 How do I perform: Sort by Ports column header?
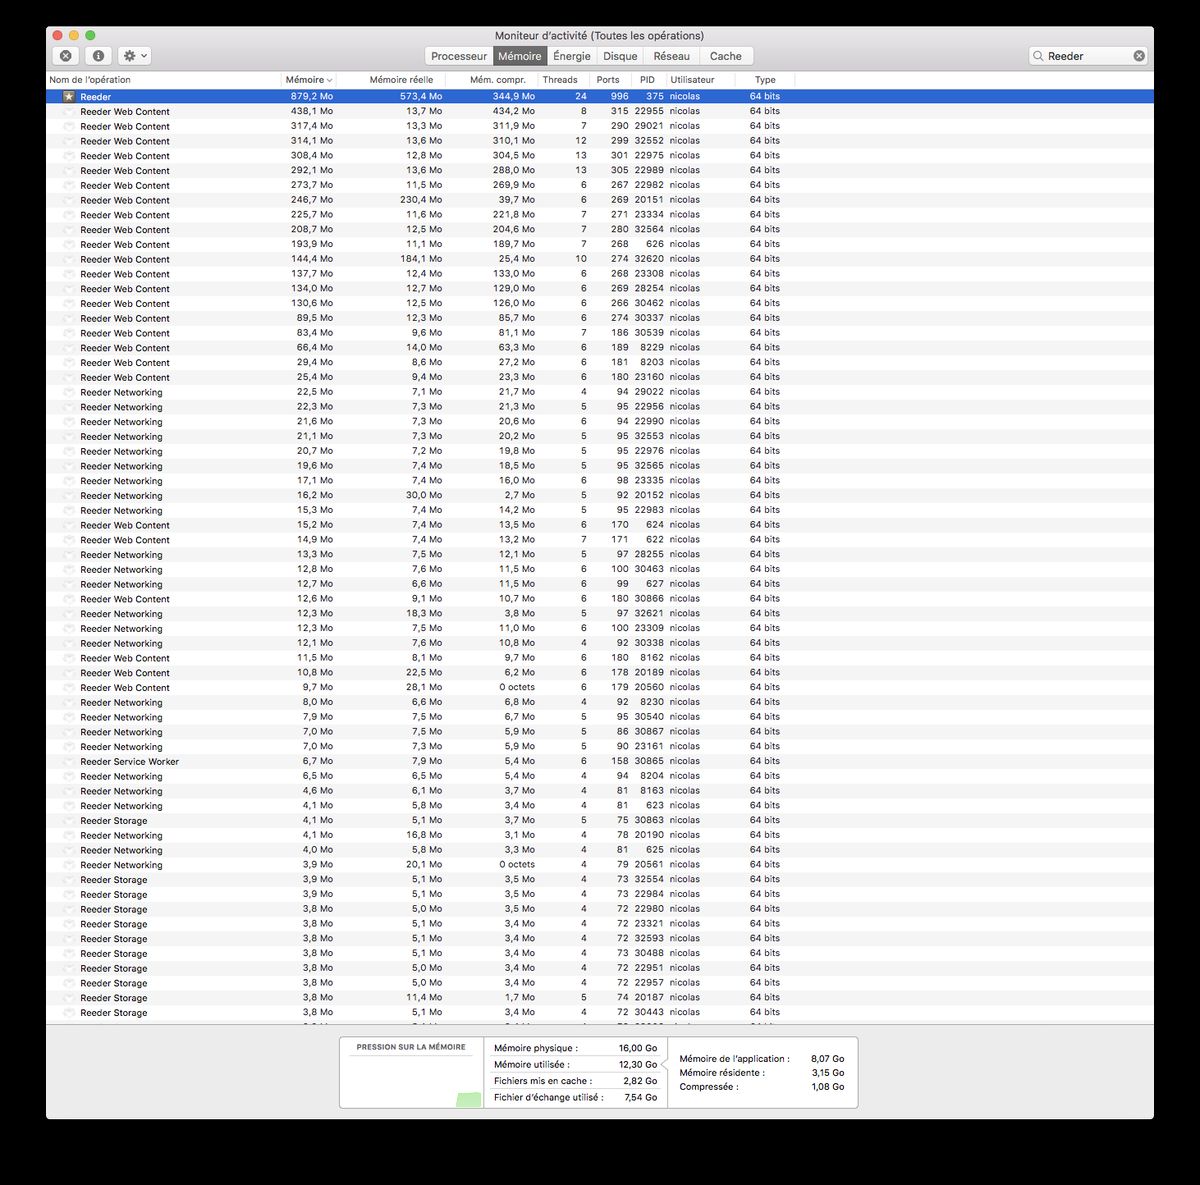pyautogui.click(x=608, y=80)
